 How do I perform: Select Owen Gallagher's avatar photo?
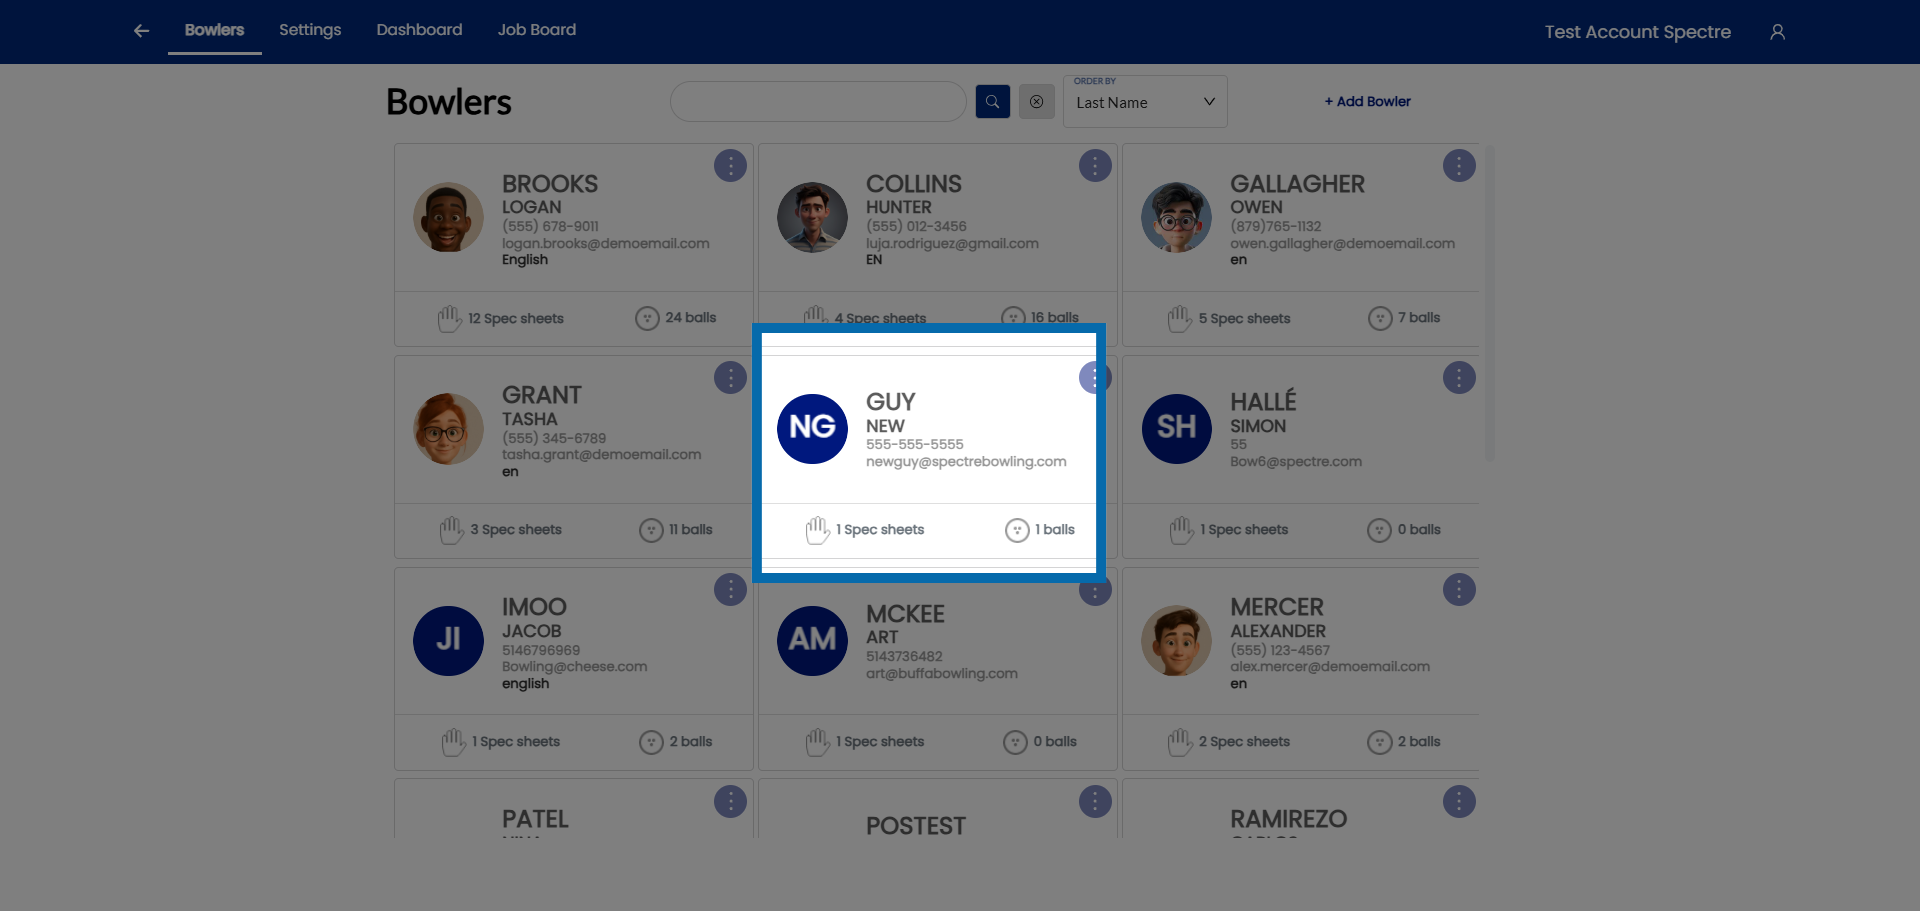[1176, 217]
